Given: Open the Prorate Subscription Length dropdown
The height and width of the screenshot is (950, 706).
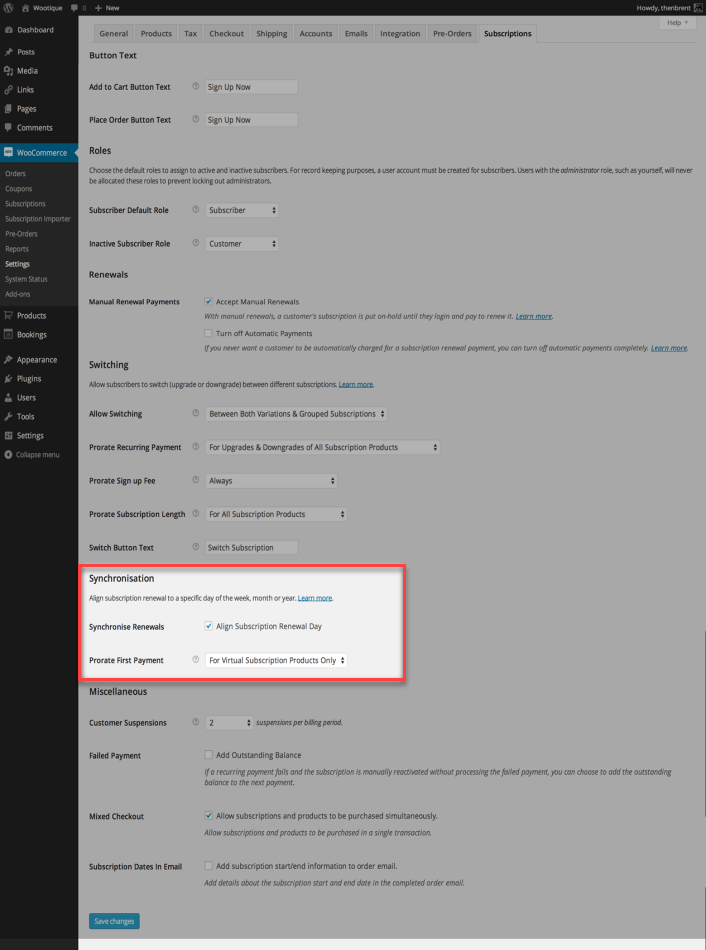Looking at the screenshot, I should click(276, 514).
